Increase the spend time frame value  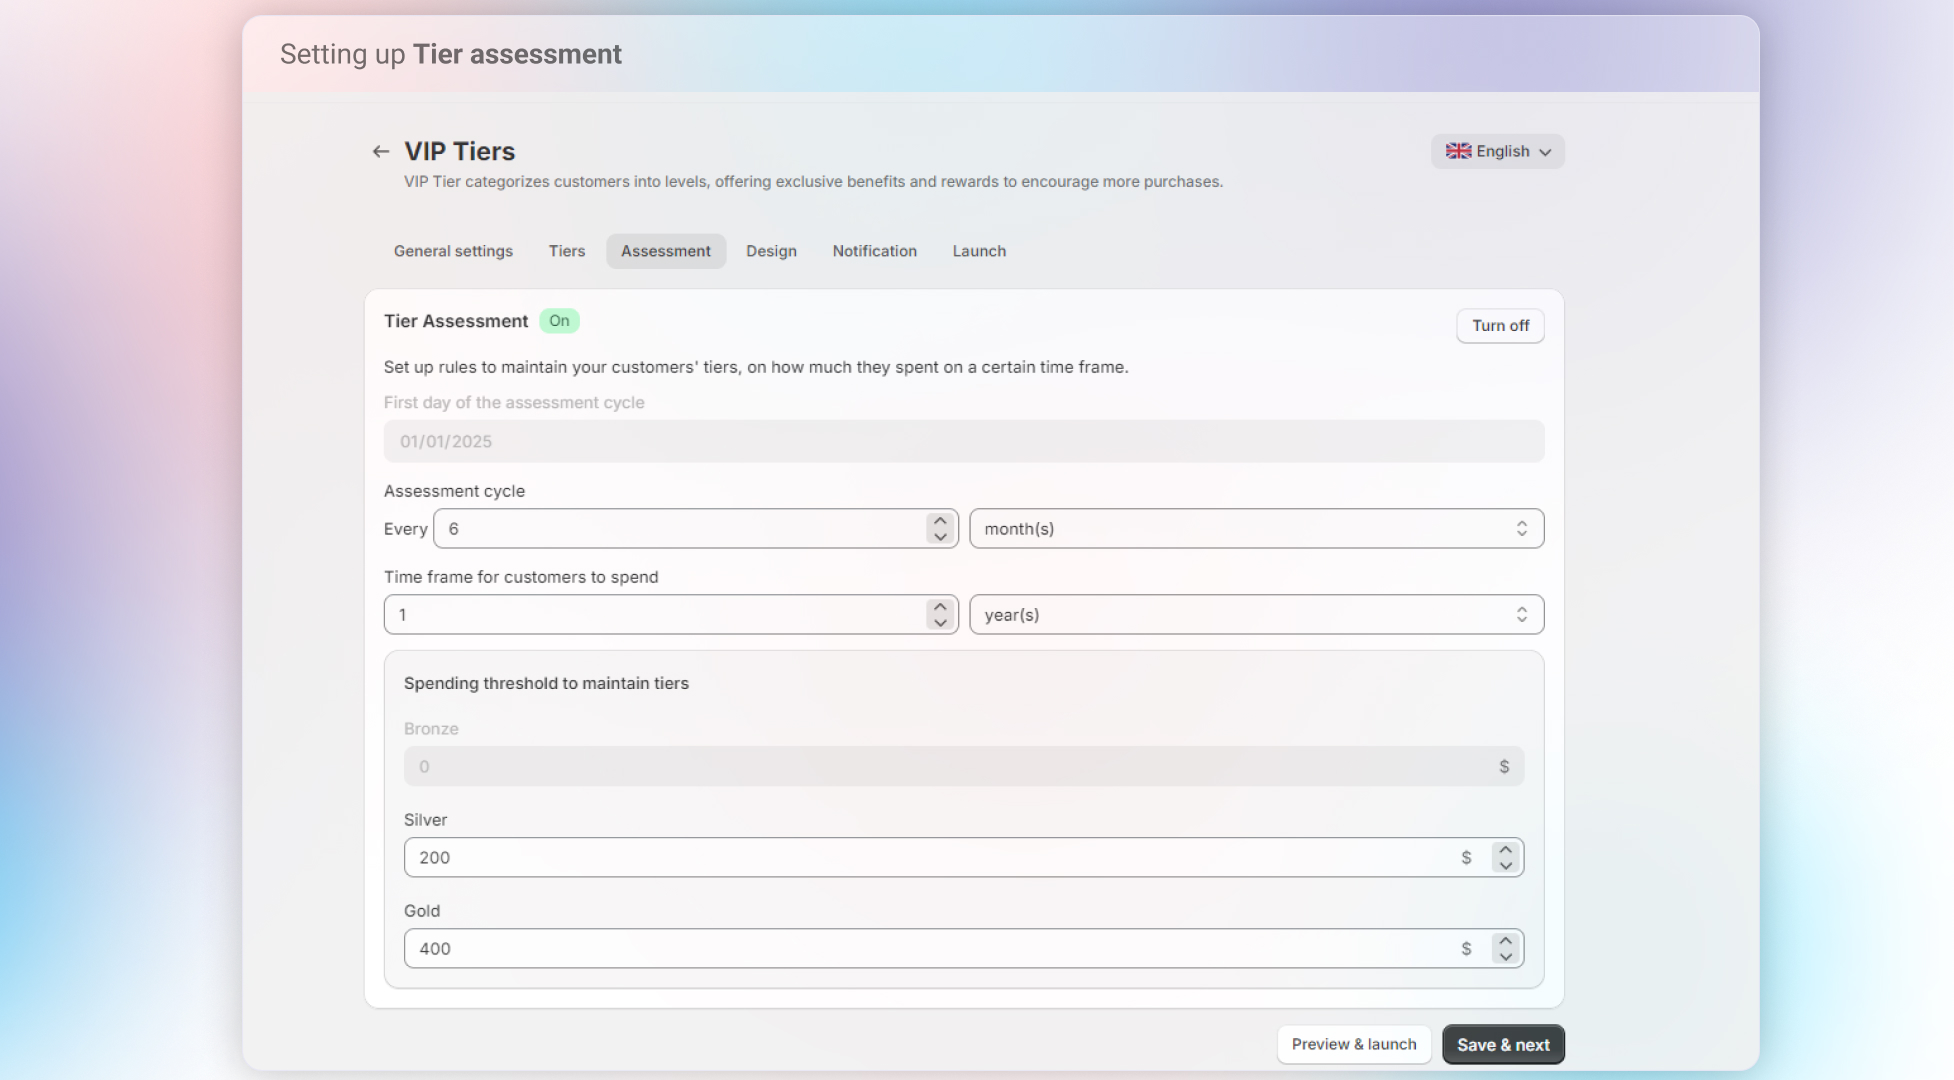(x=940, y=607)
